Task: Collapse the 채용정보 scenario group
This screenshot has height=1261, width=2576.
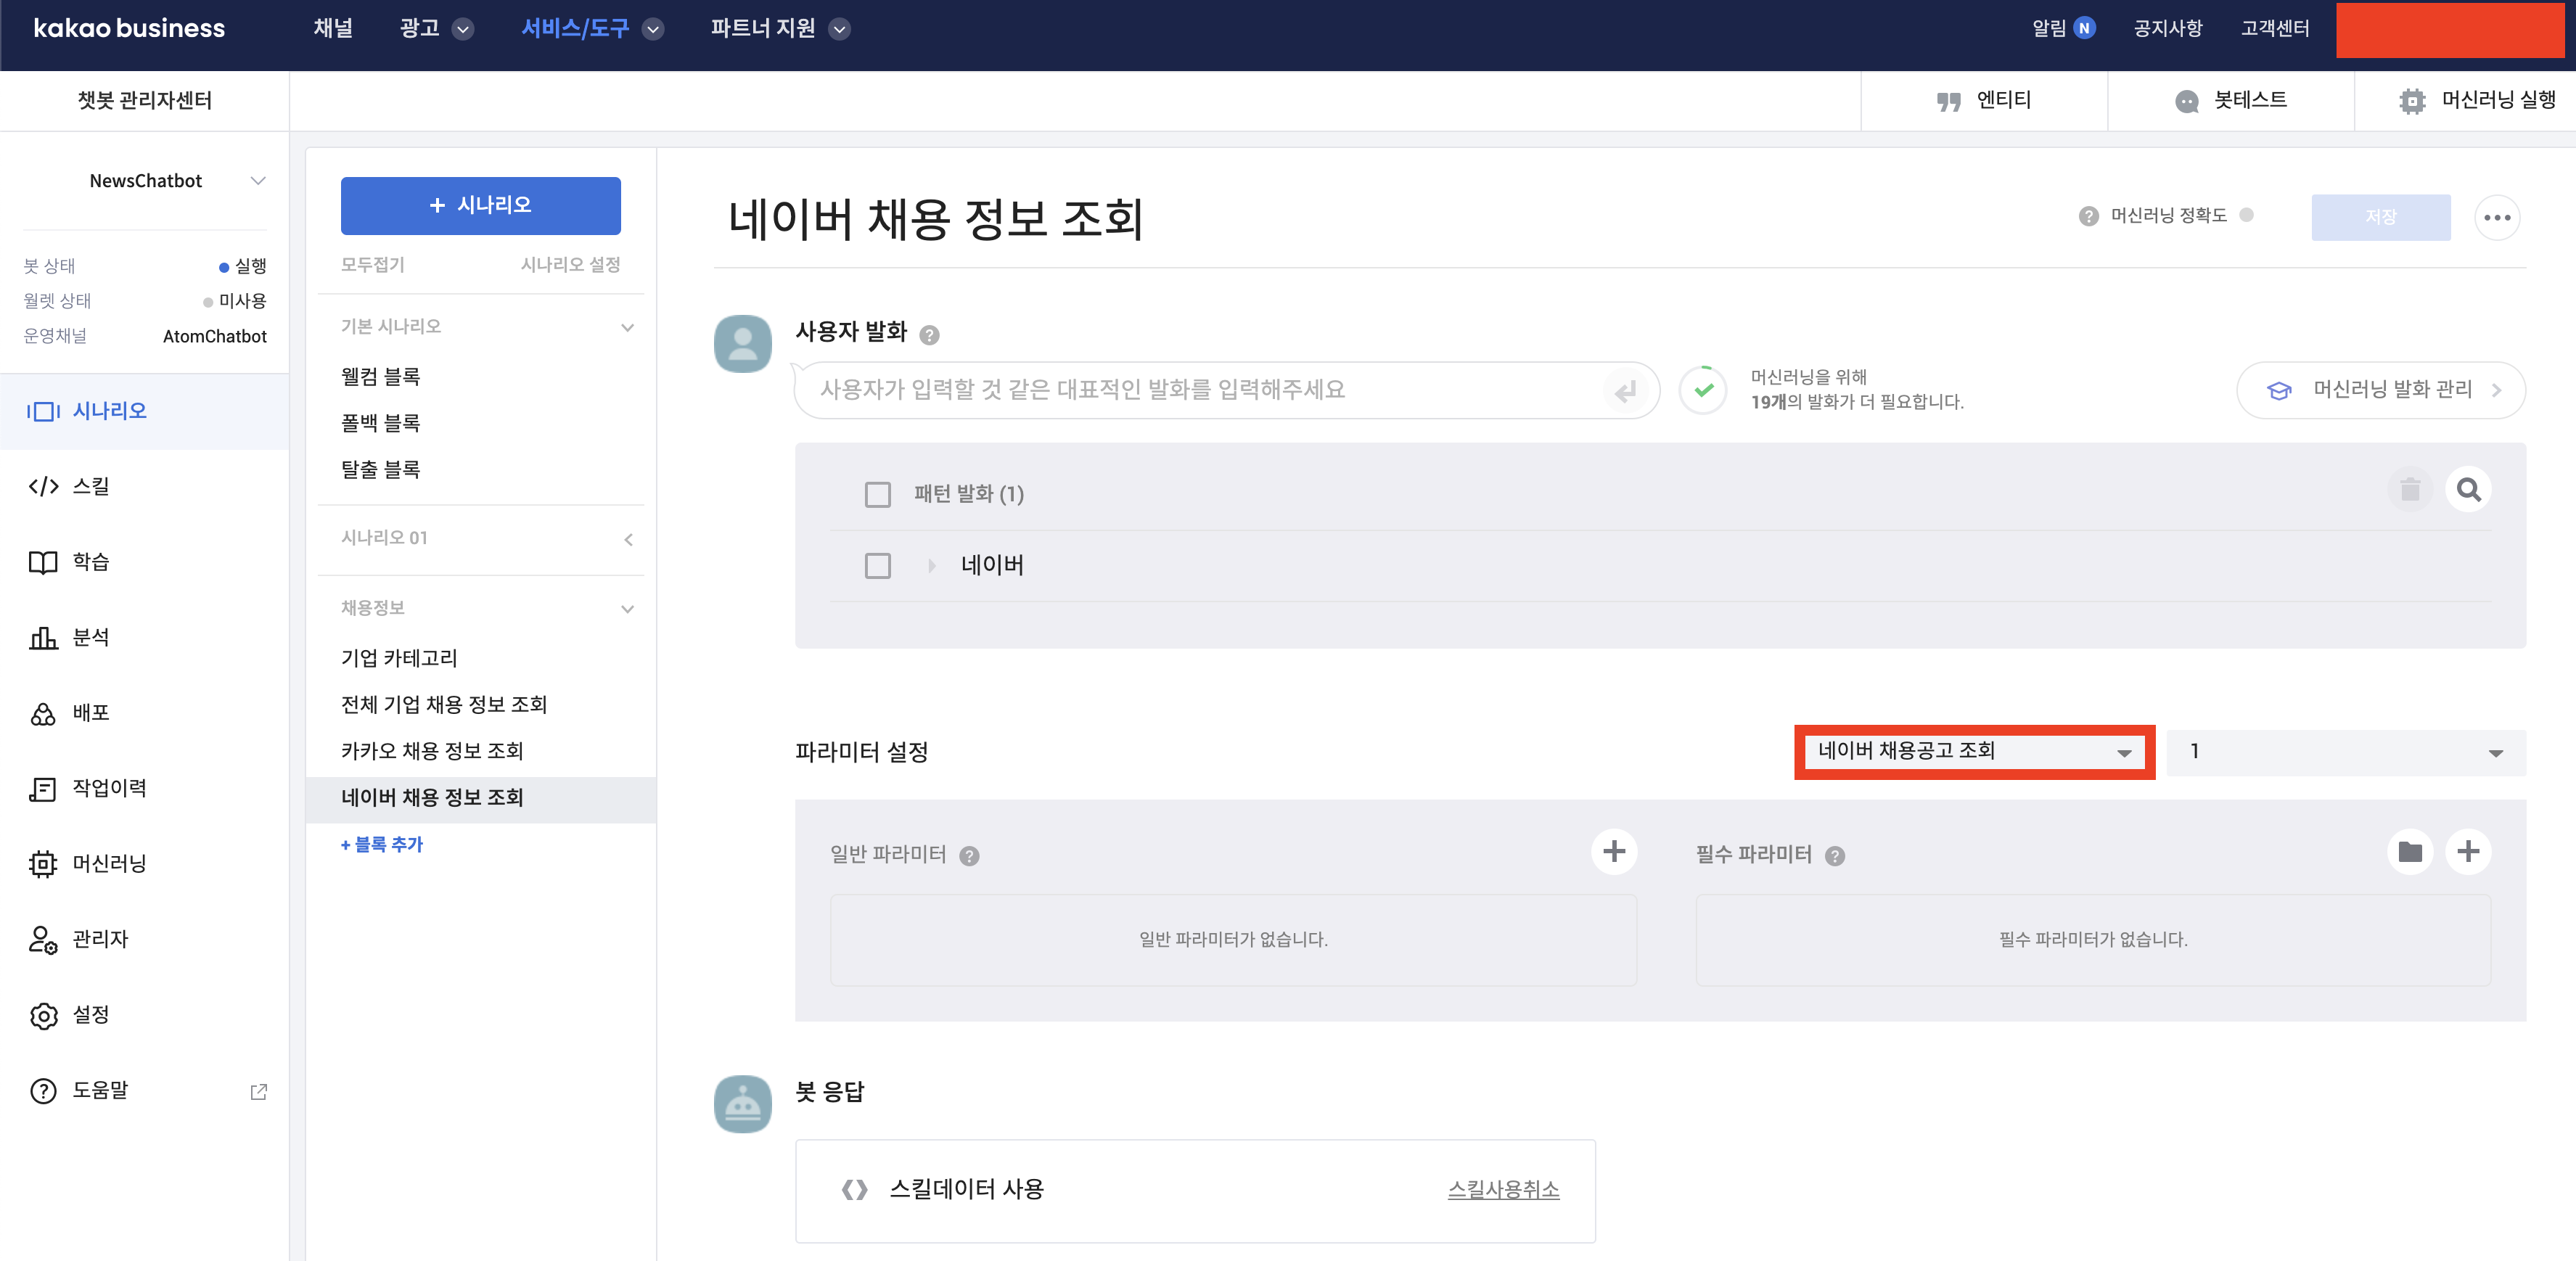Action: pos(627,608)
